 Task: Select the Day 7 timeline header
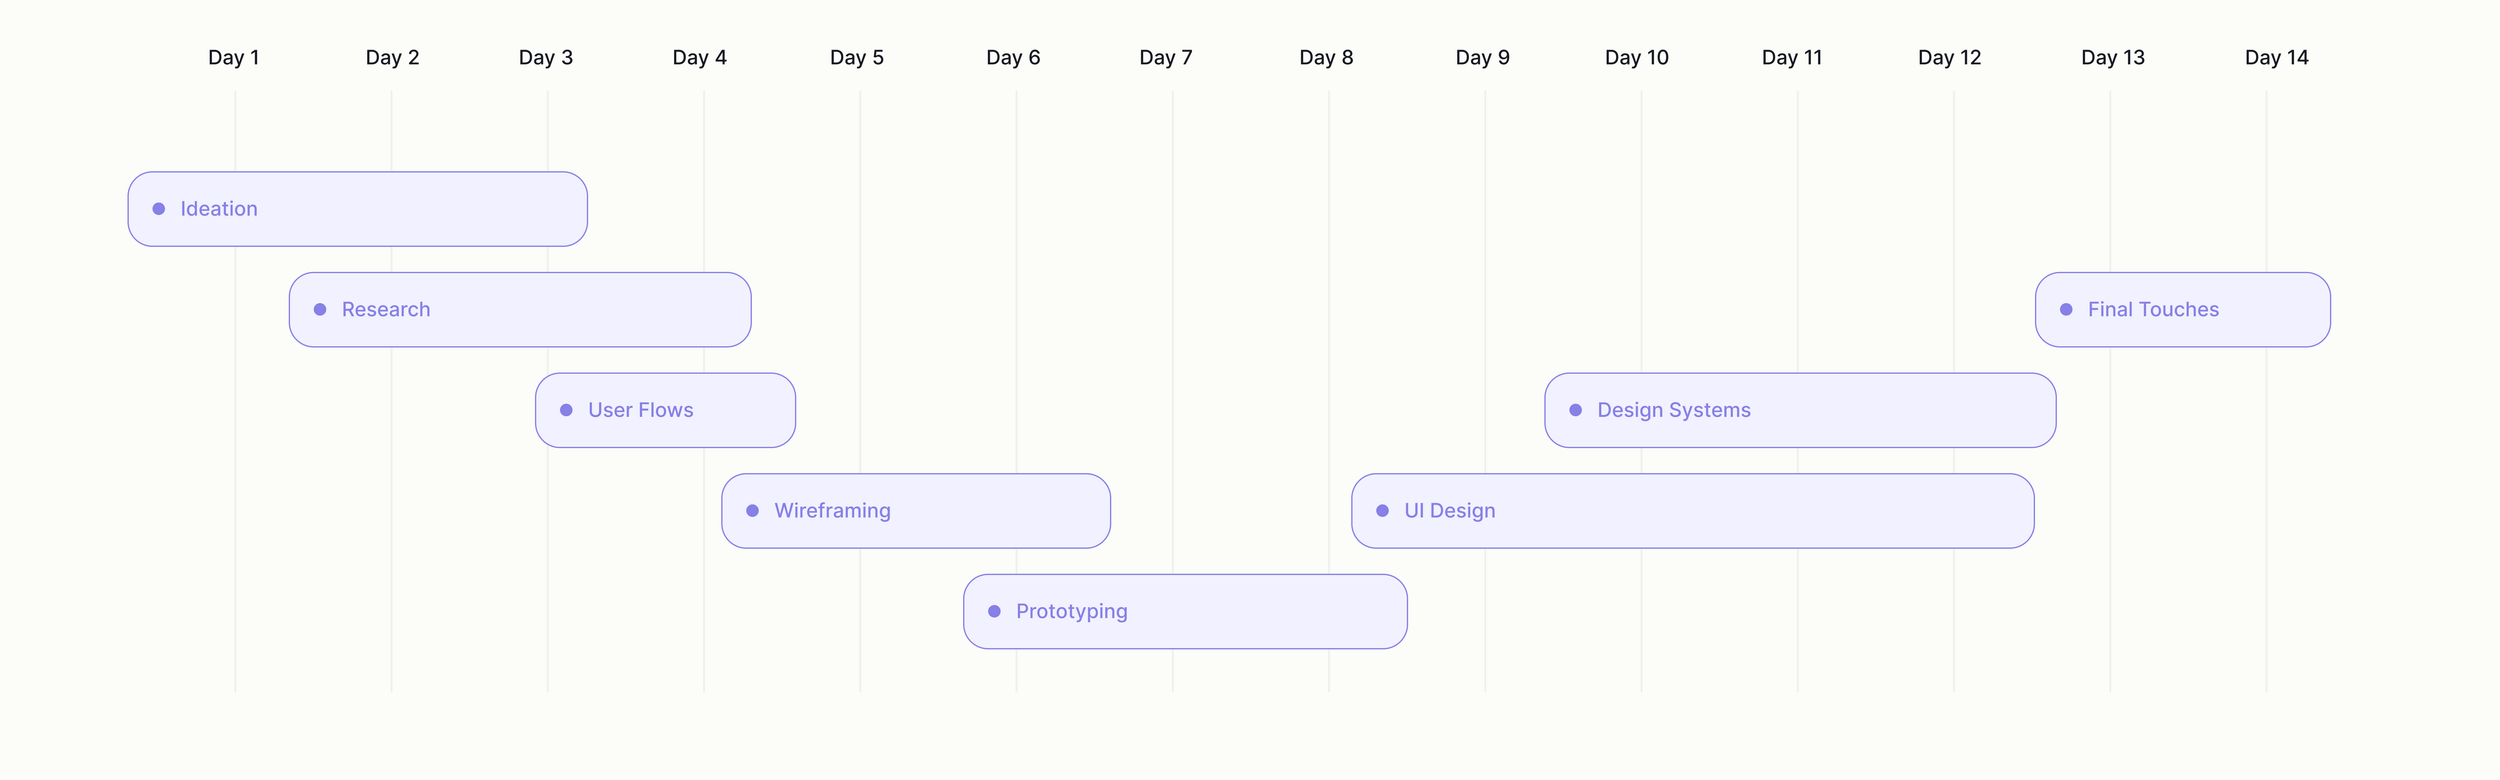point(1166,57)
